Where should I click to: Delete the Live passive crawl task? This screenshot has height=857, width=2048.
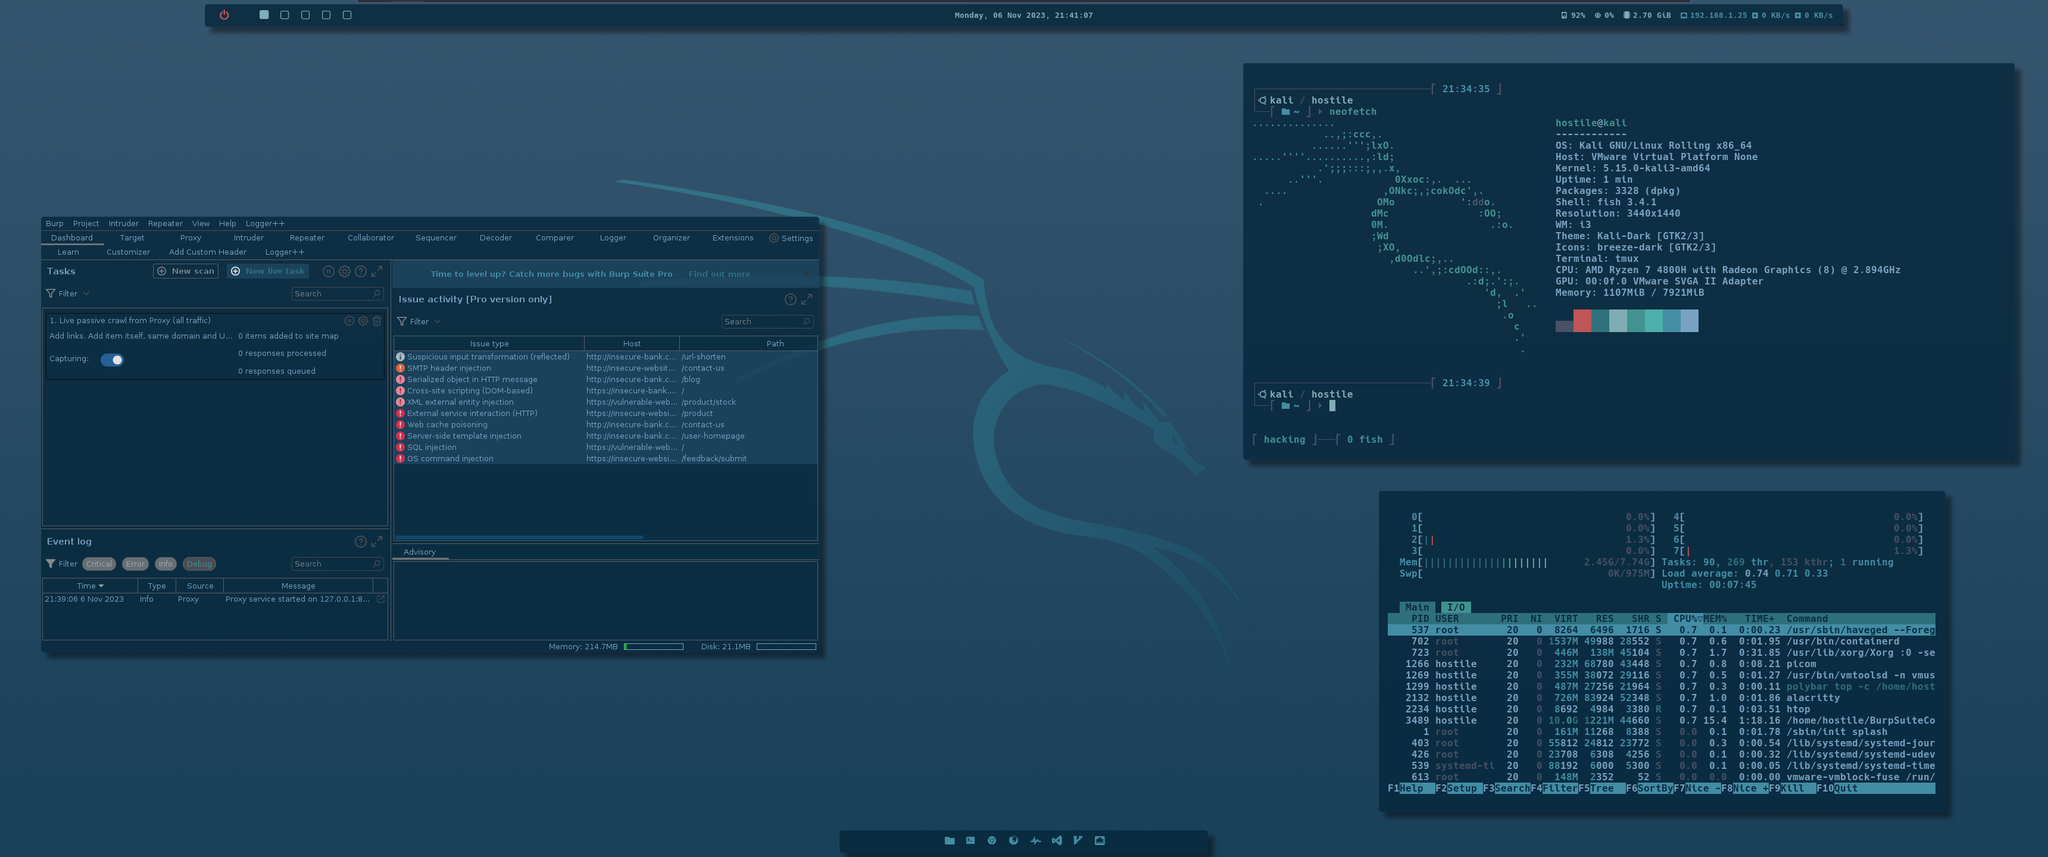(x=377, y=321)
